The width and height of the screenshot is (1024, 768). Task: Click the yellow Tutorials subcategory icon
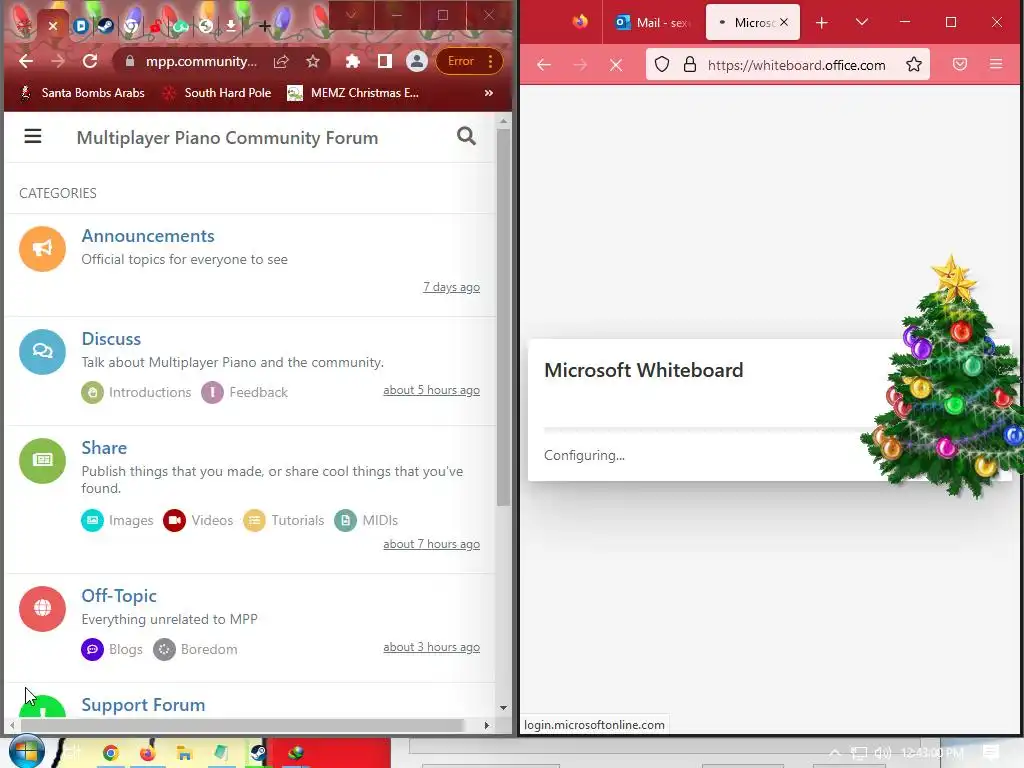(254, 520)
